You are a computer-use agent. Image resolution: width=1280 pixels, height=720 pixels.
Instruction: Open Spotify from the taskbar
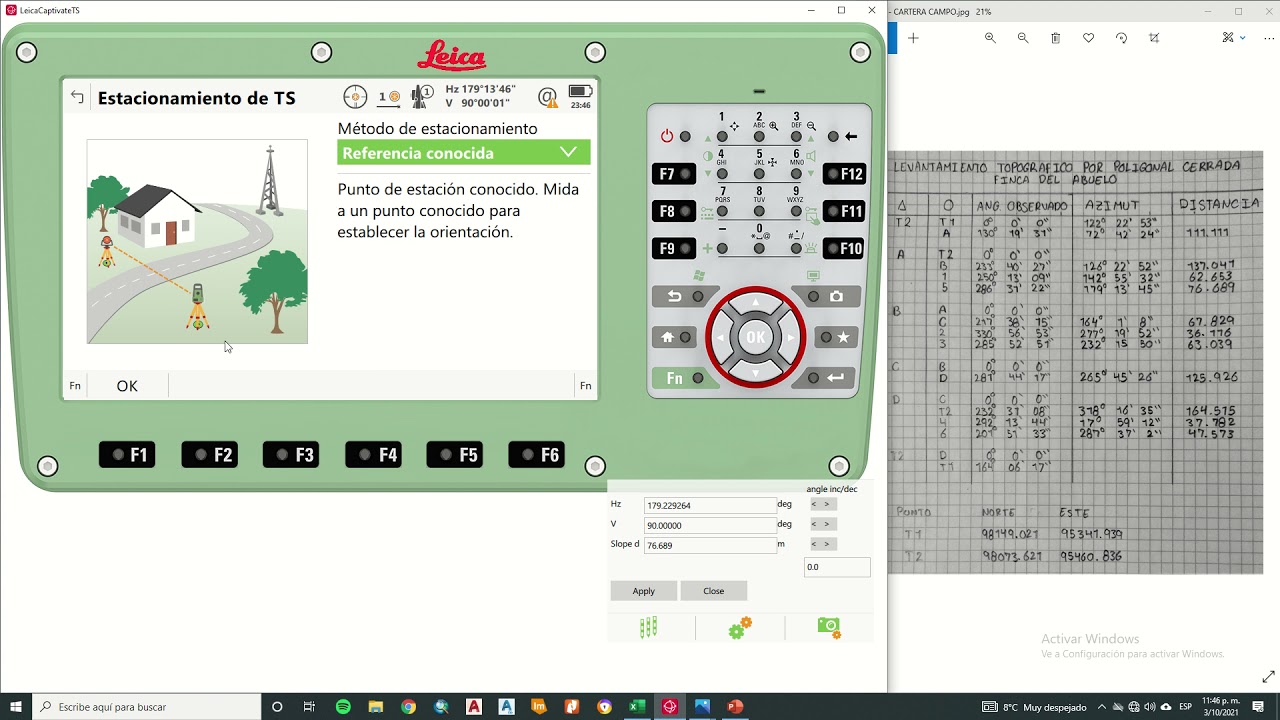pos(343,707)
